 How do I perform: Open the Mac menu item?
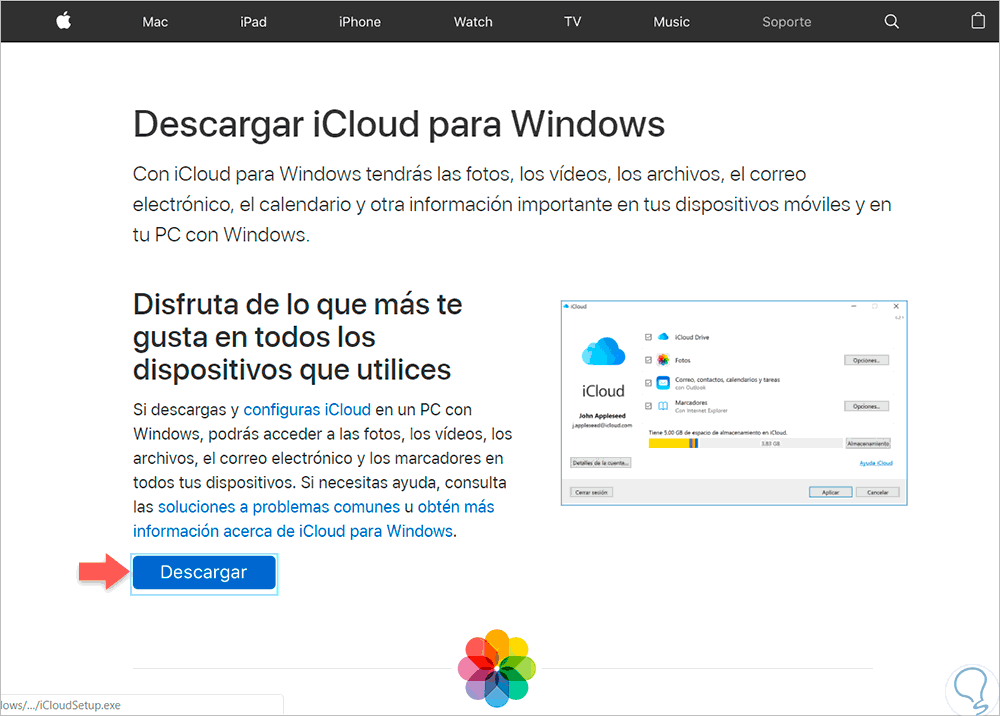pos(155,22)
